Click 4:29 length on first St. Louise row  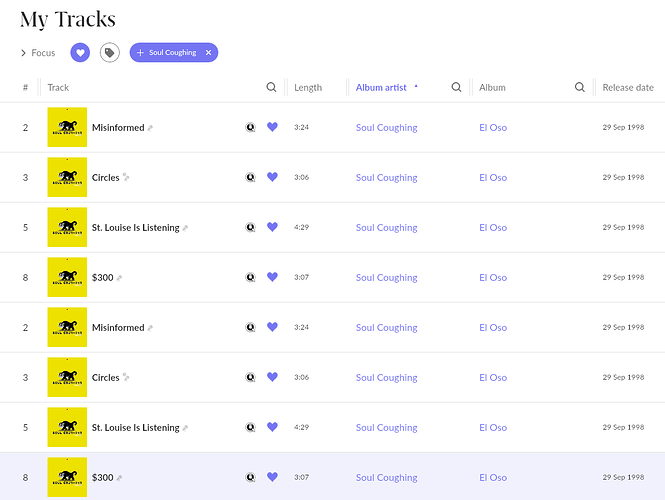[302, 227]
